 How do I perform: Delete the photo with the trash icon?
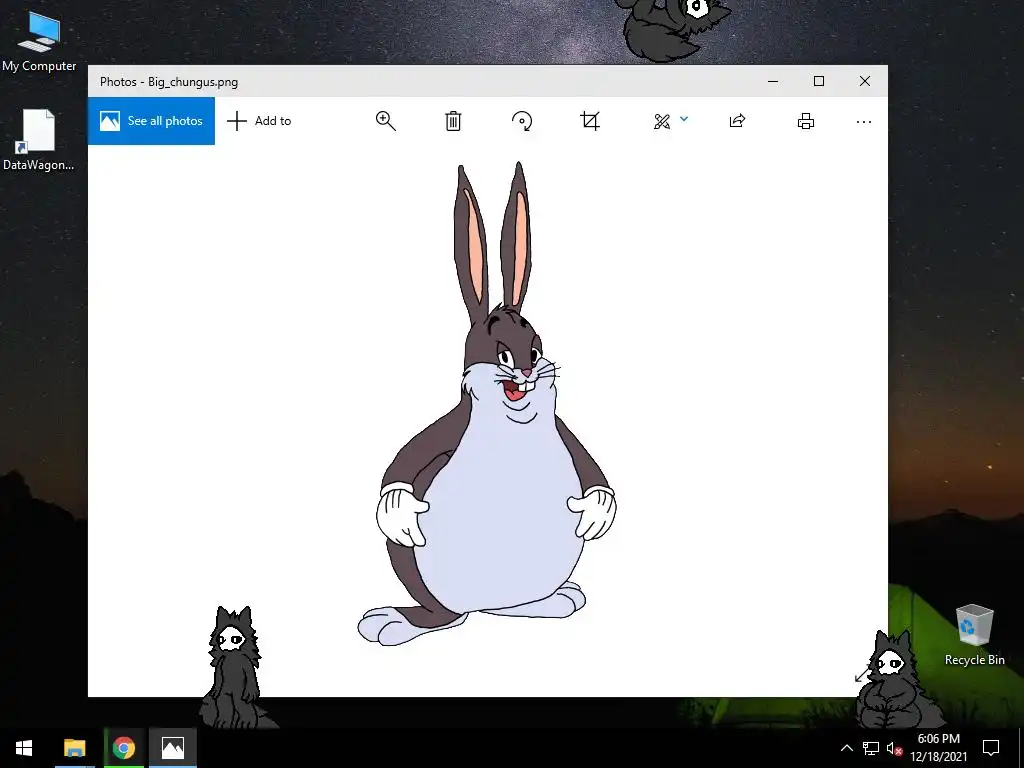pyautogui.click(x=453, y=121)
